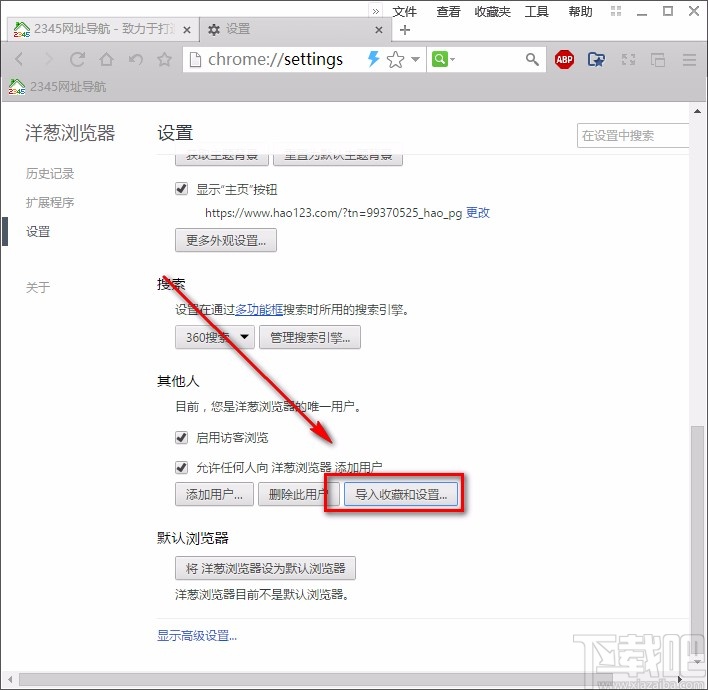Open the new tab with plus icon
Viewport: 708px width, 690px height.
[x=405, y=30]
